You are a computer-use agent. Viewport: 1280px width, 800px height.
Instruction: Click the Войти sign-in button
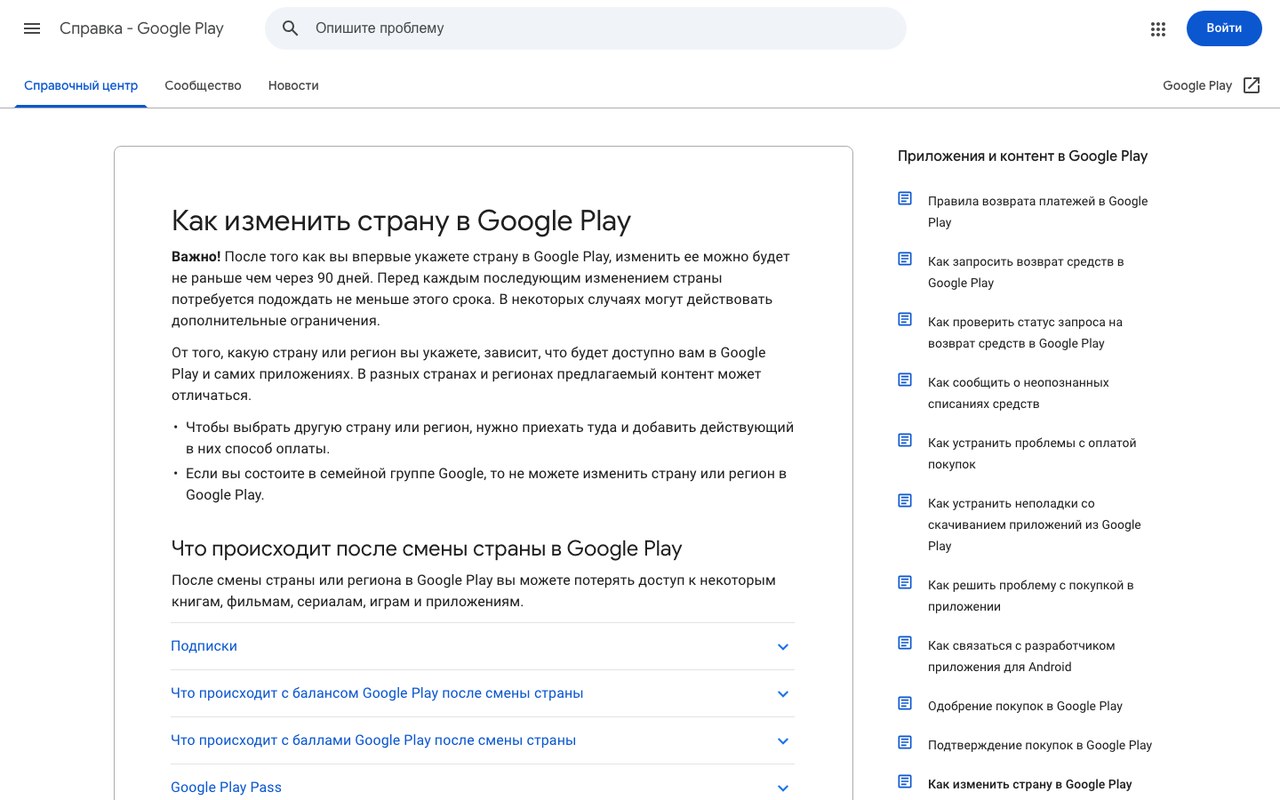(1224, 28)
